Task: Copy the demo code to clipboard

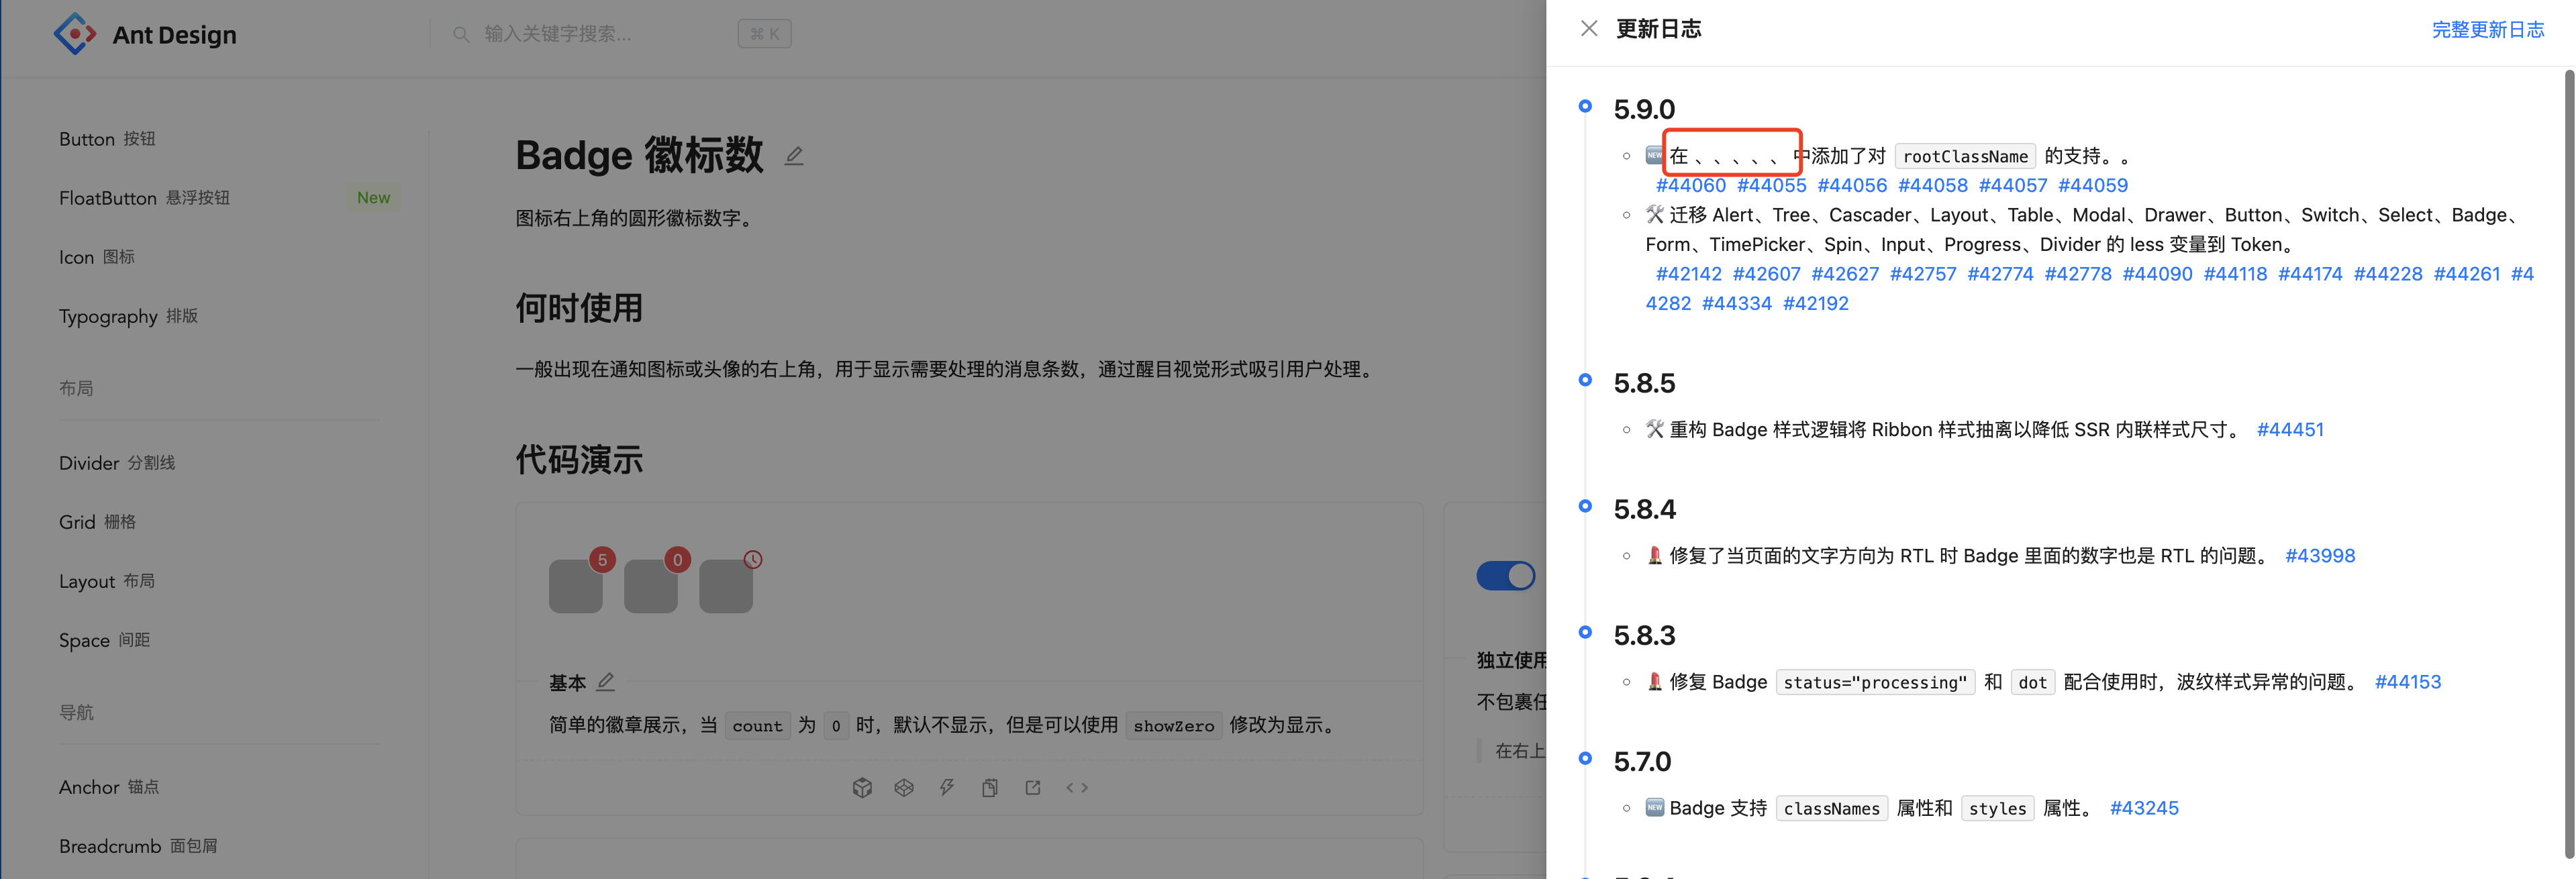Action: (990, 787)
